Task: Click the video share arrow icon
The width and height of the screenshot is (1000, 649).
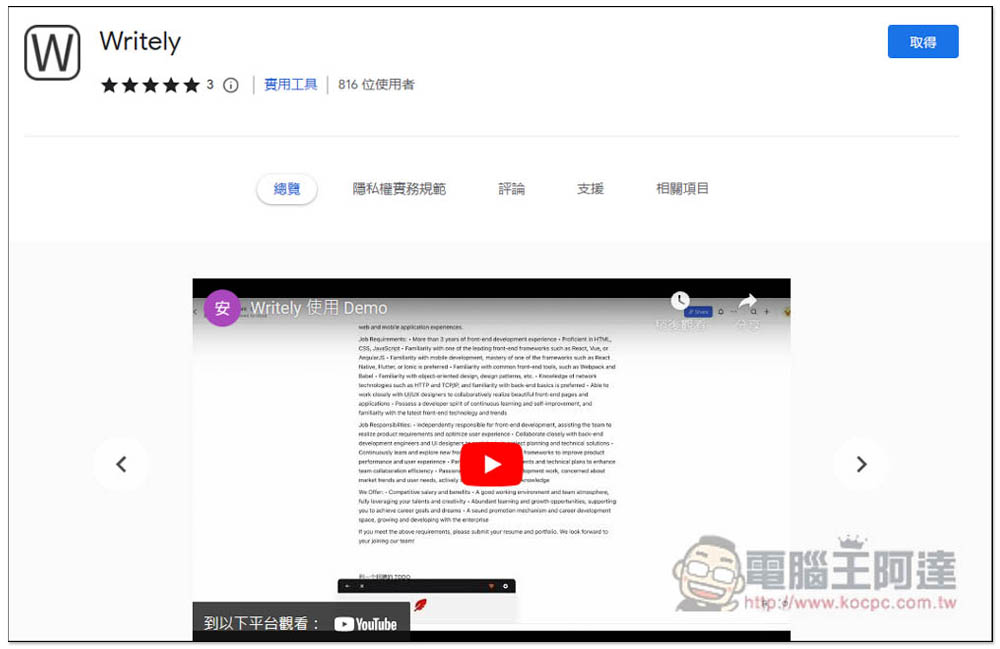Action: (x=747, y=300)
